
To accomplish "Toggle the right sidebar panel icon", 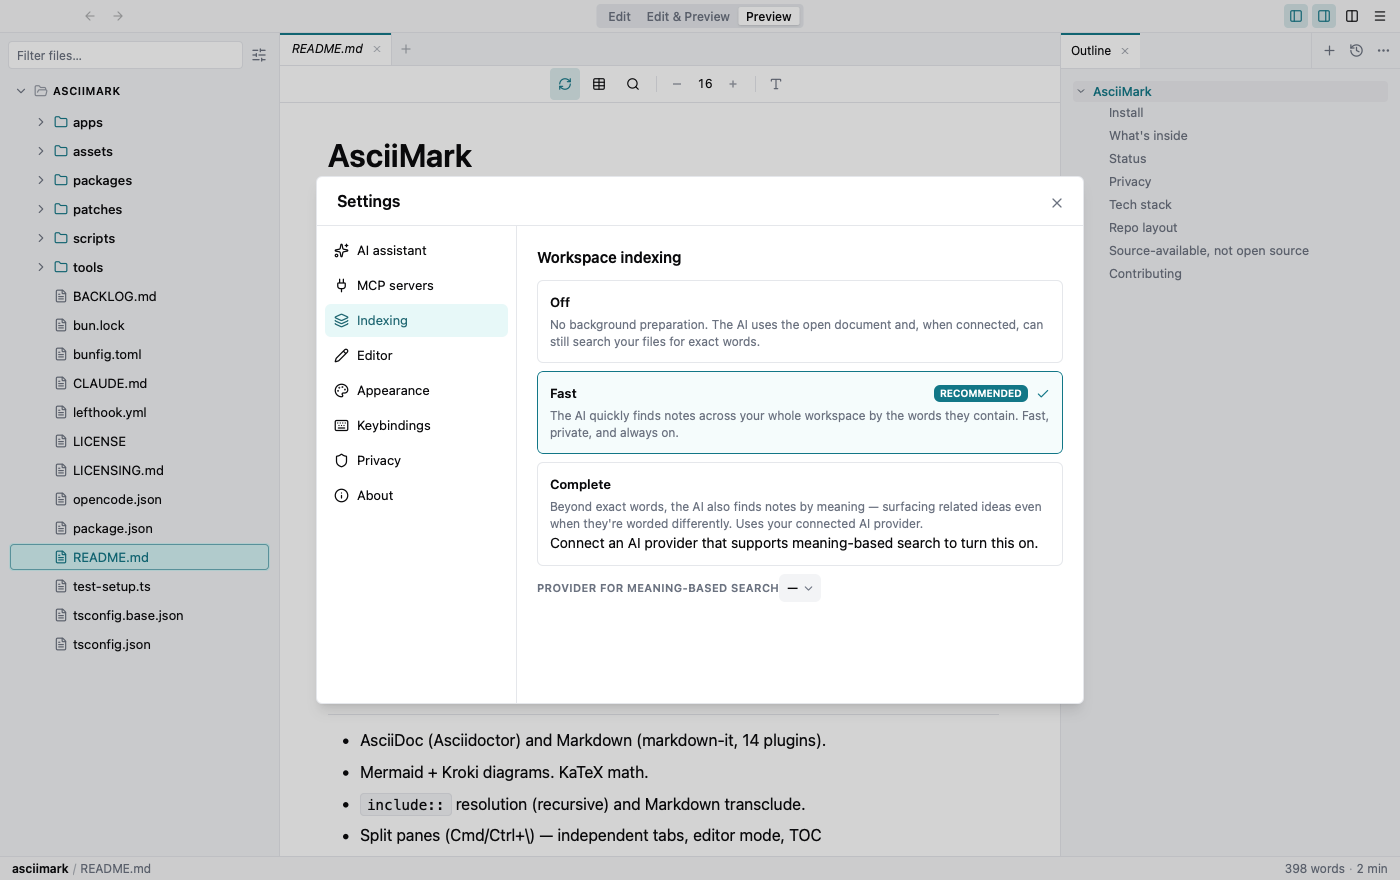I will (1324, 16).
